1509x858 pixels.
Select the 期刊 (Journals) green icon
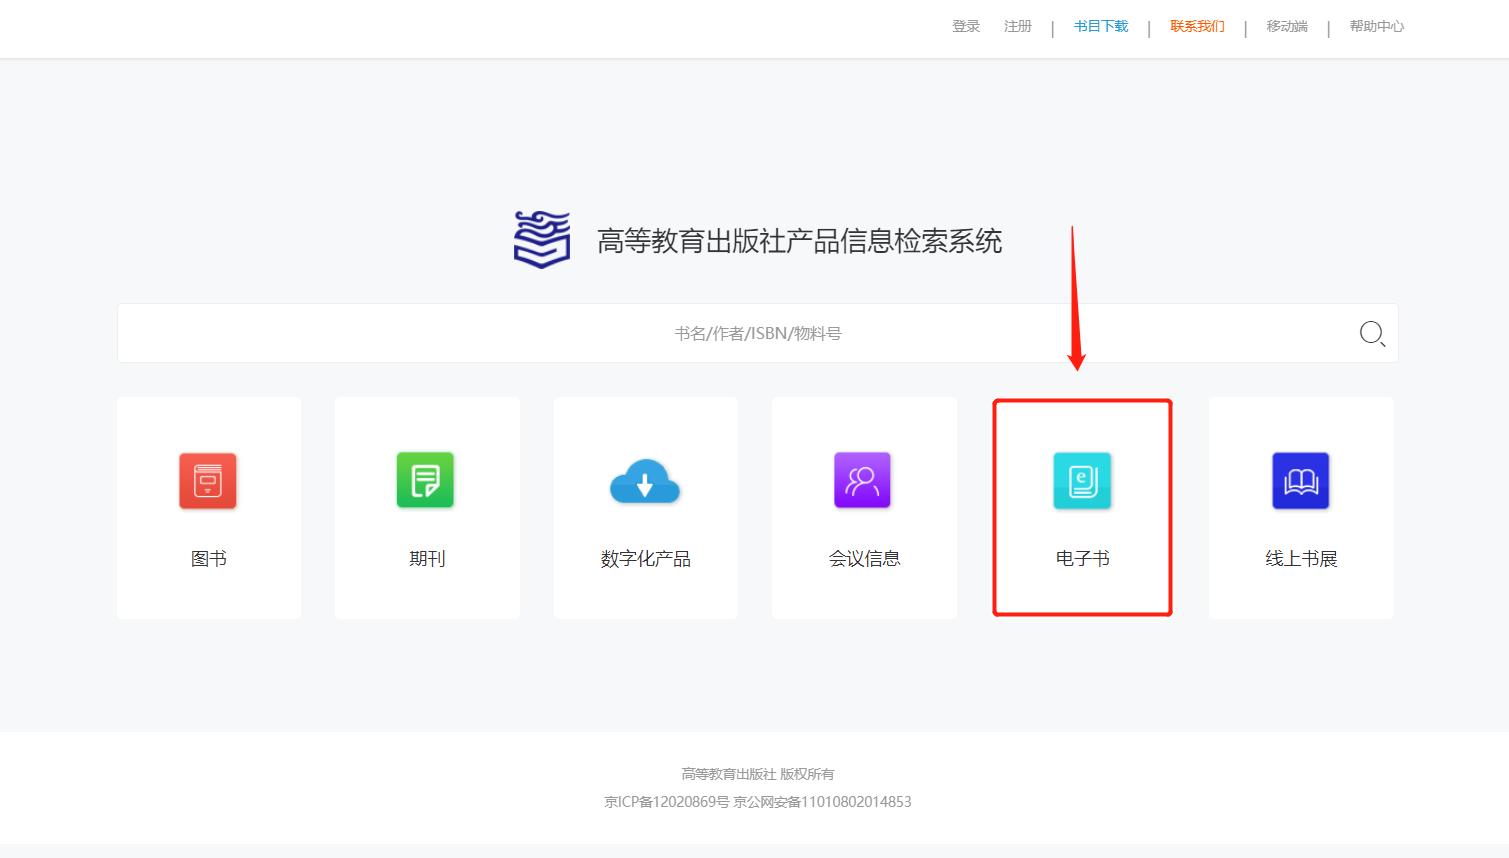click(427, 480)
